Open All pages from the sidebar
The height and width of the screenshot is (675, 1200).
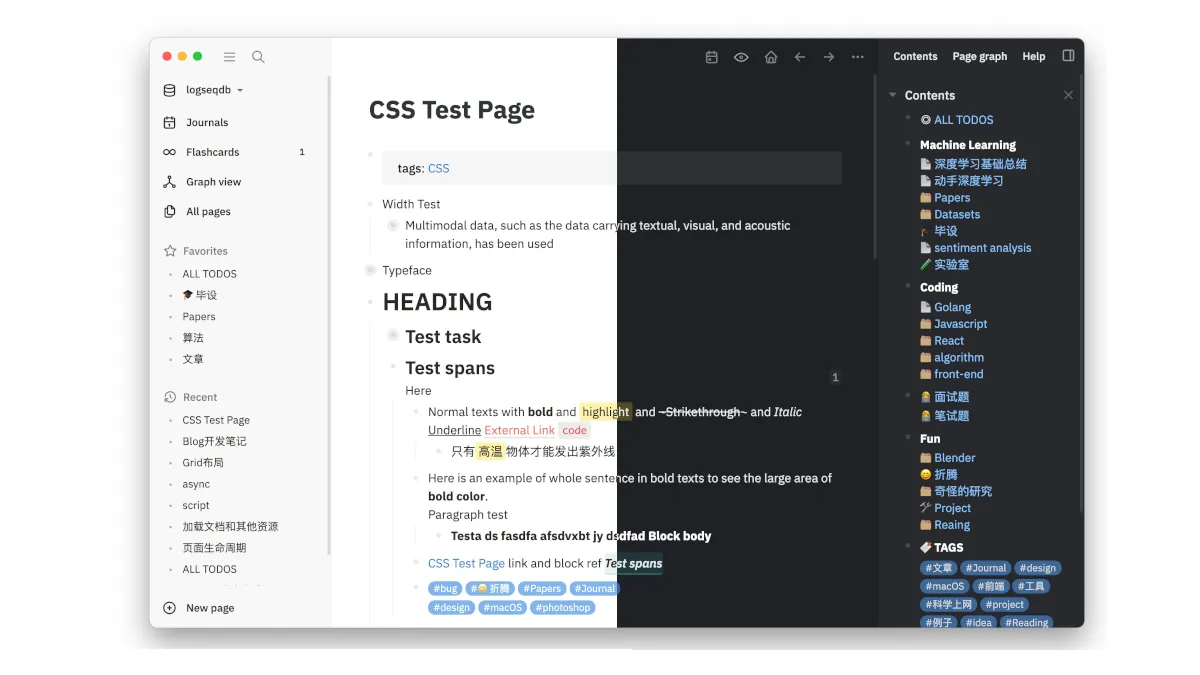(208, 212)
